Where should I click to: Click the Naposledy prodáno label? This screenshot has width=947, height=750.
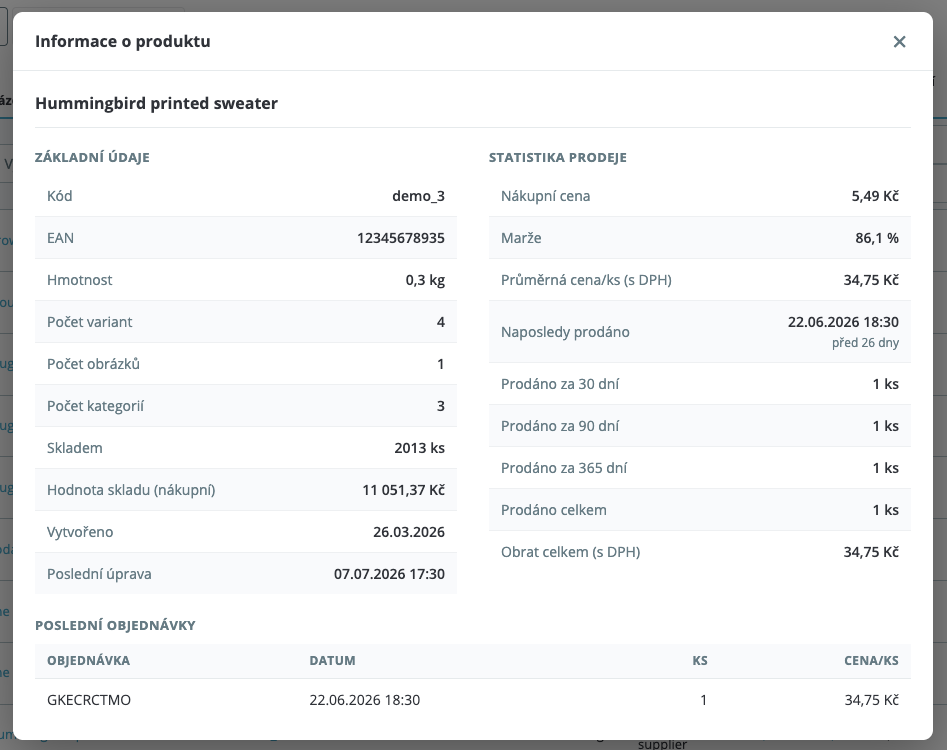[565, 332]
